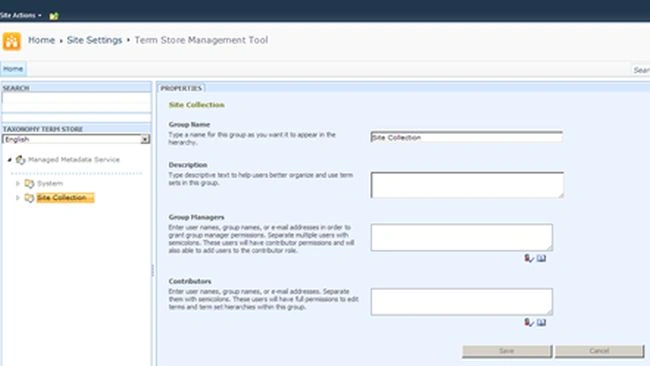The image size is (650, 366).
Task: Select the Properties tab
Action: coord(181,88)
